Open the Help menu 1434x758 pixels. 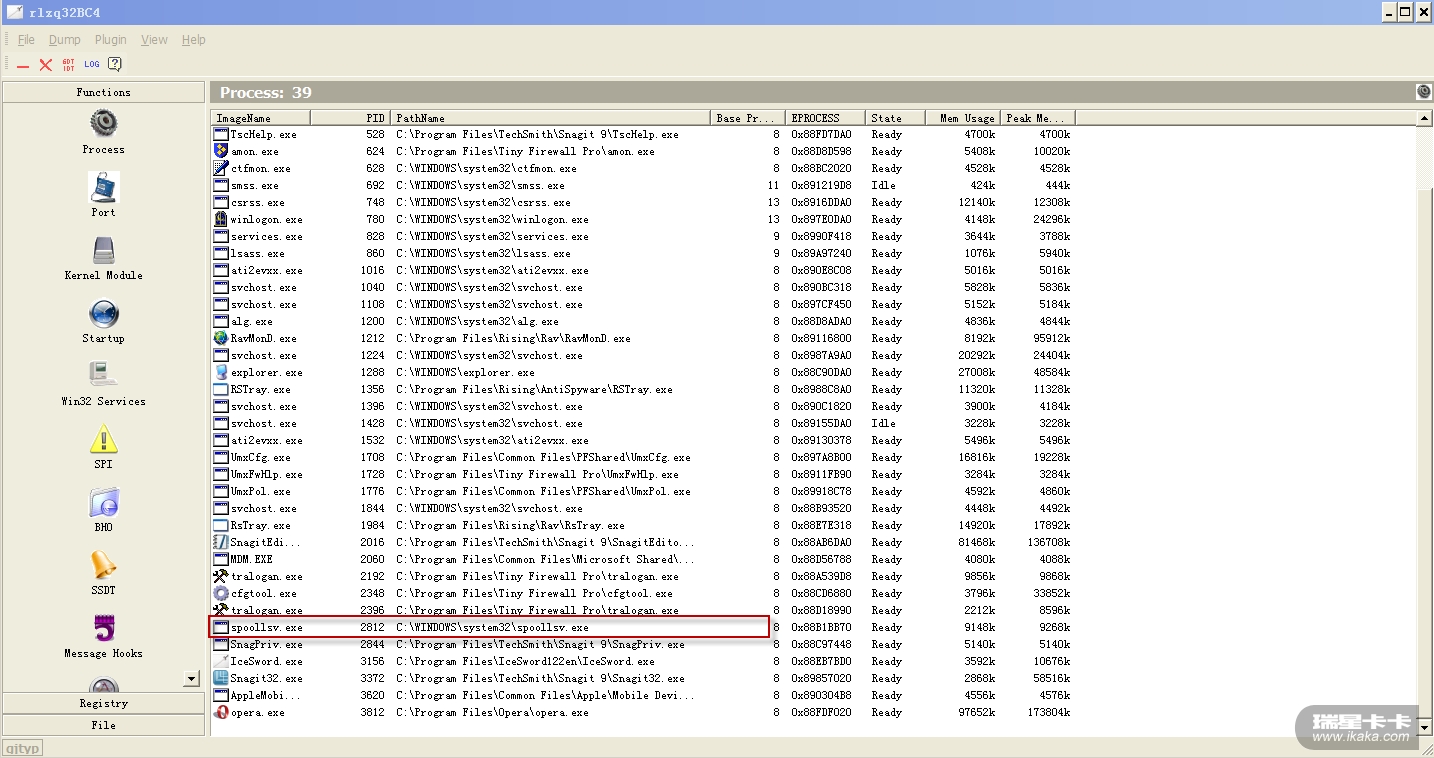coord(194,40)
